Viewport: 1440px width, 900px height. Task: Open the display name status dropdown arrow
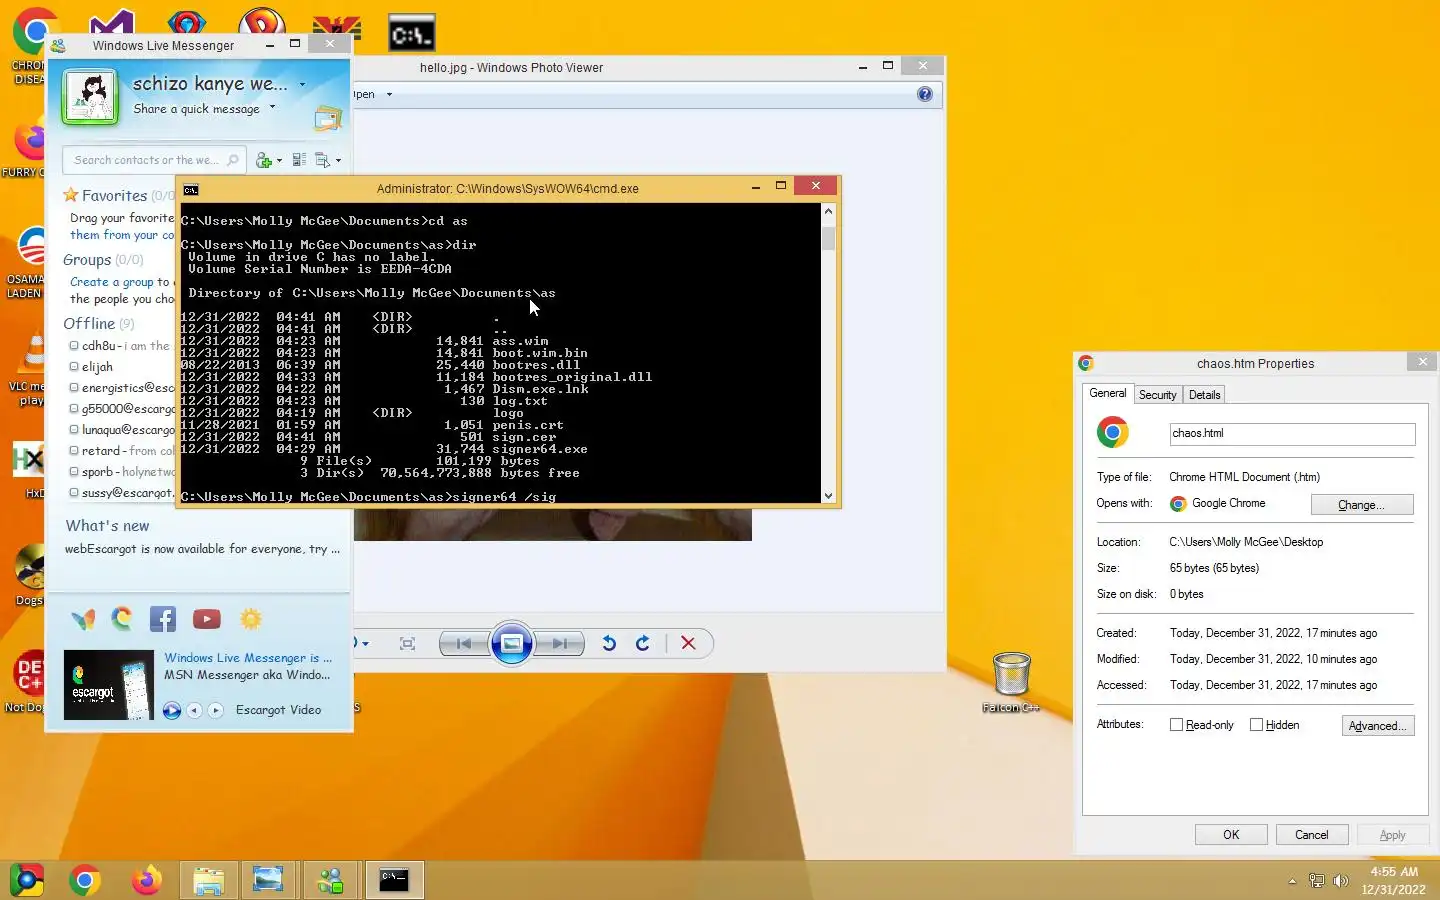pyautogui.click(x=302, y=84)
